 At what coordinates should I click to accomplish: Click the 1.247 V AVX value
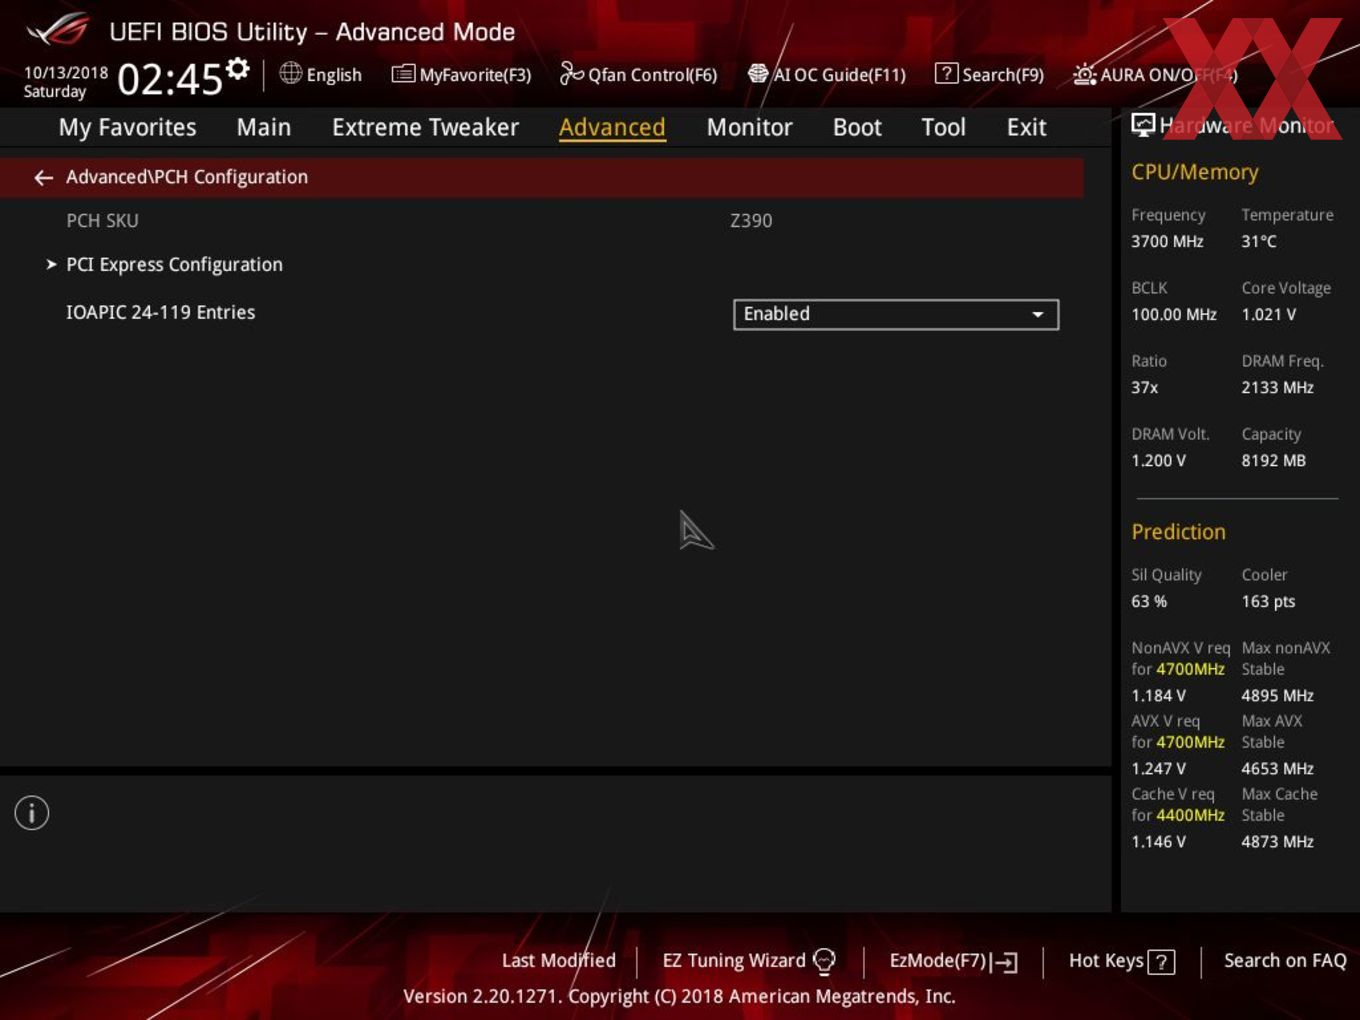pos(1158,768)
